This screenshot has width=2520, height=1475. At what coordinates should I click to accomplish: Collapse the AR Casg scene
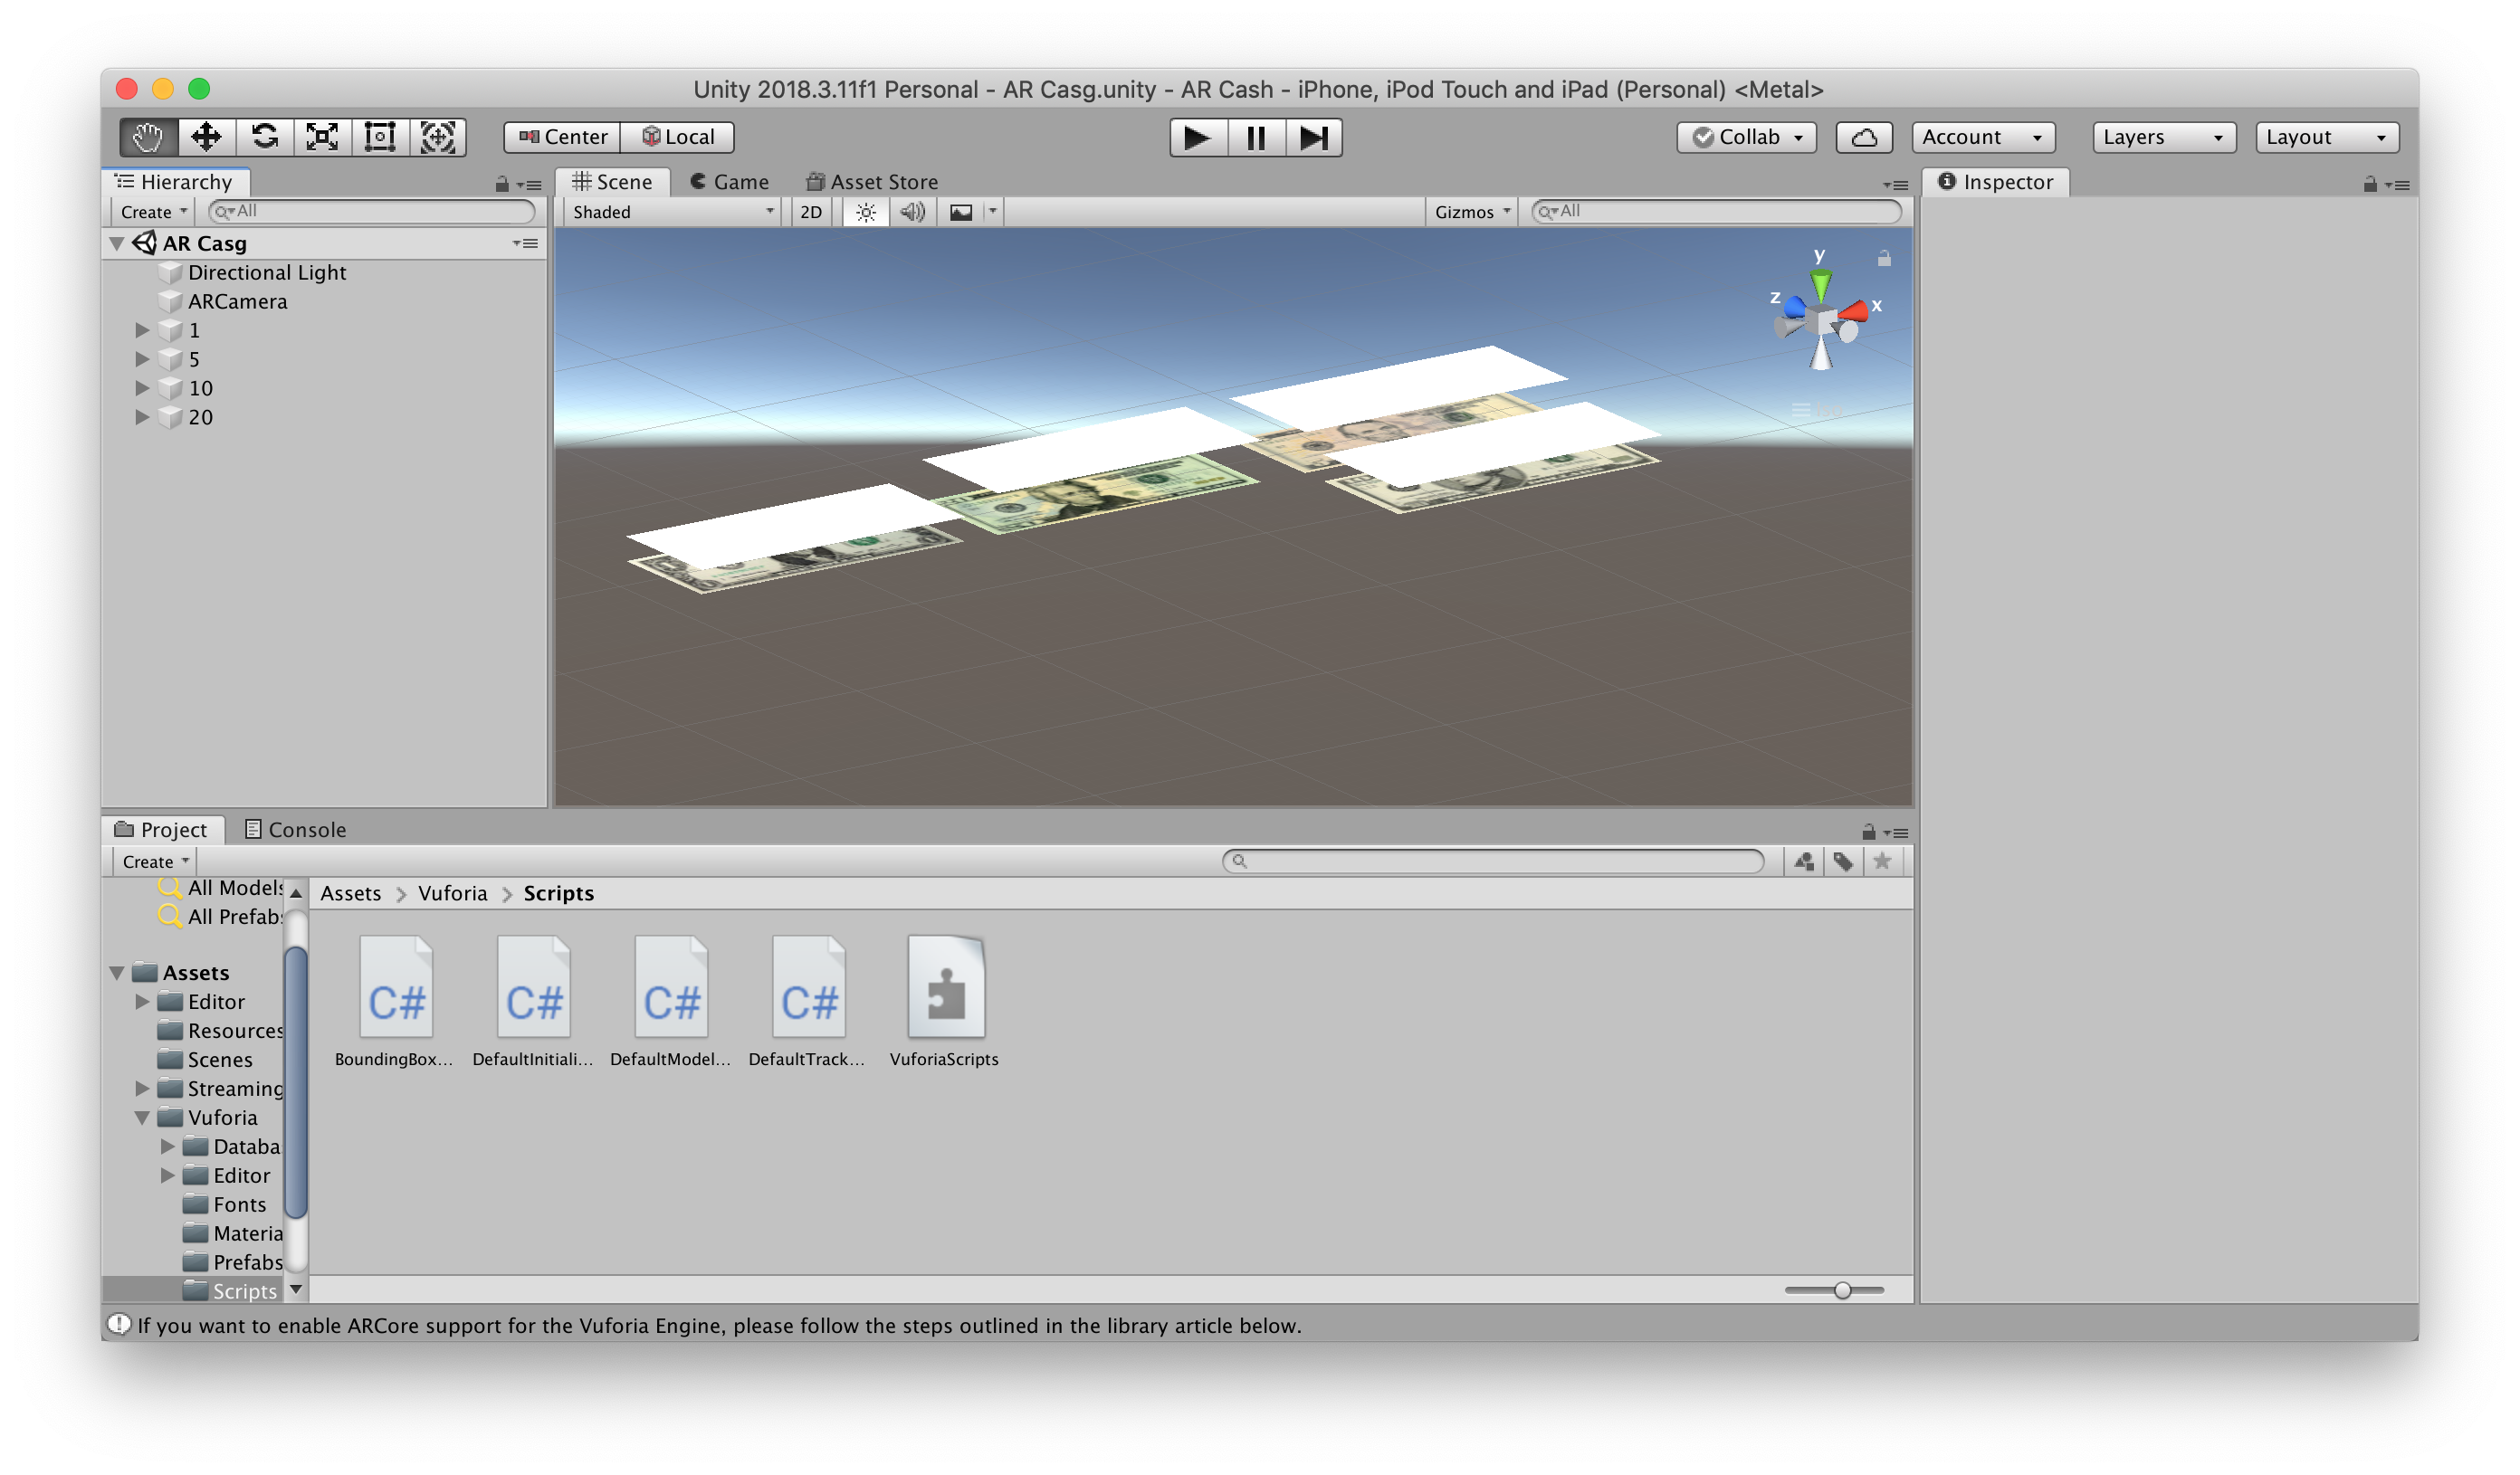click(117, 243)
